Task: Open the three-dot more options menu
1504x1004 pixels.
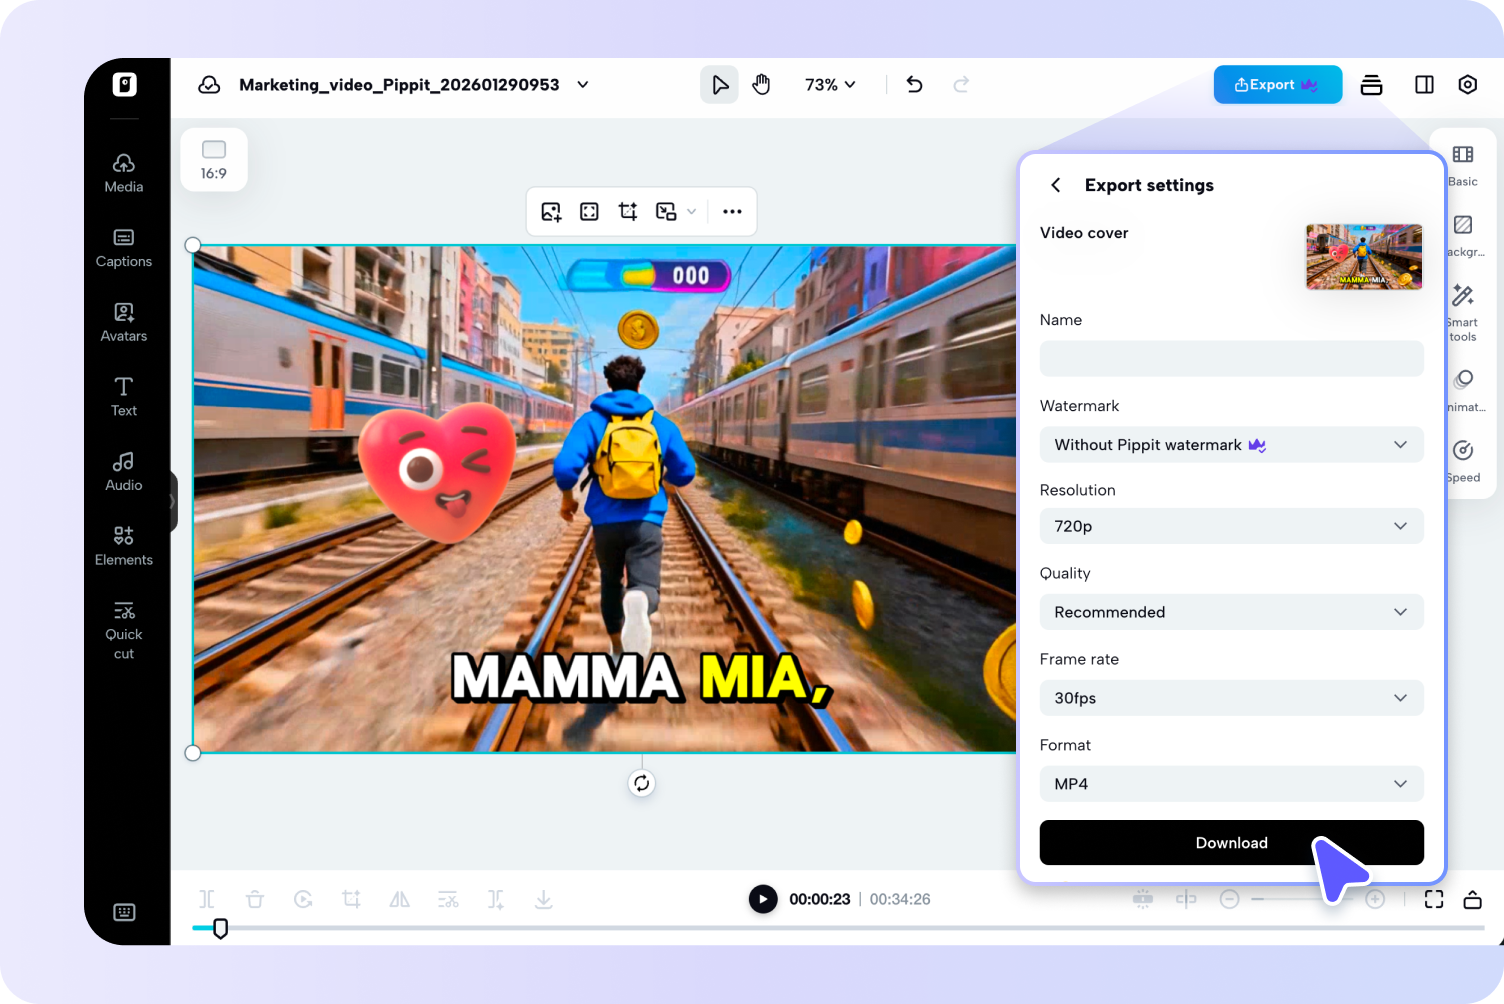Action: coord(732,211)
